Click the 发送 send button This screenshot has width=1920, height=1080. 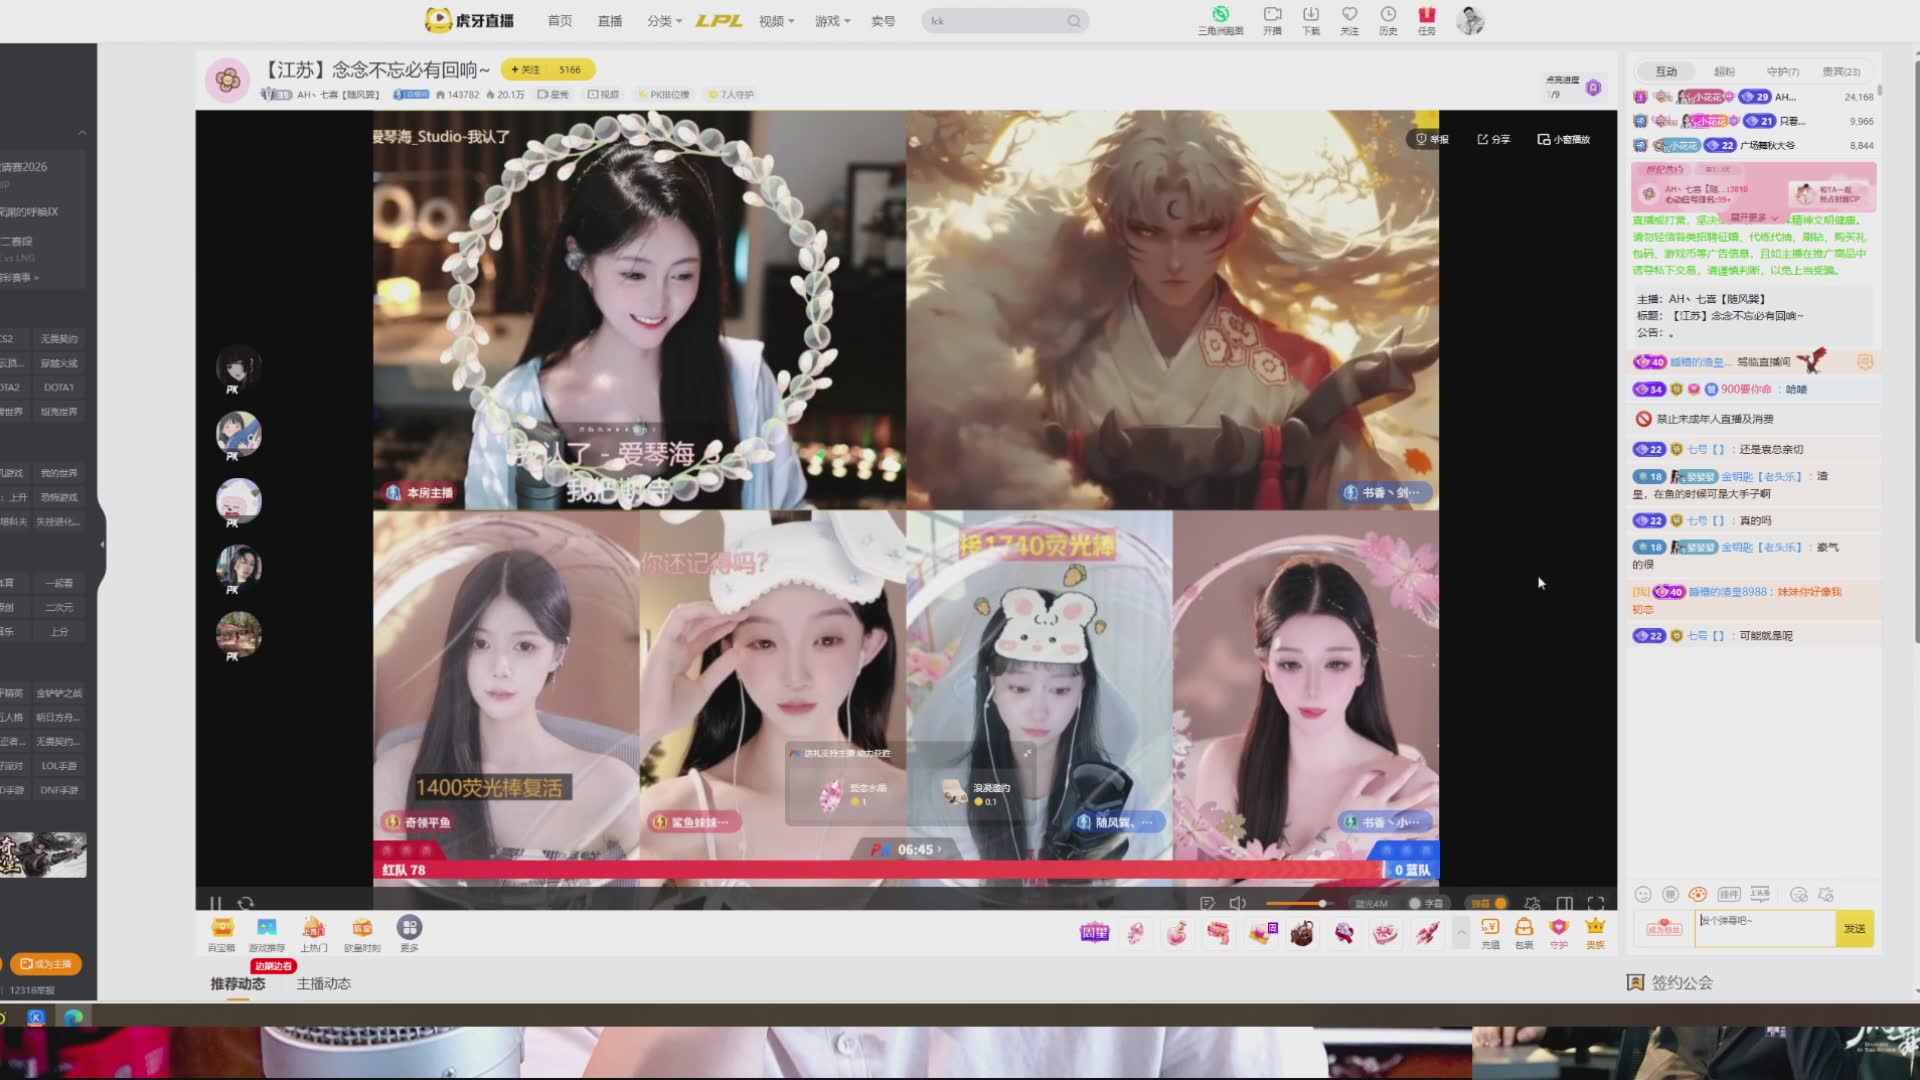[x=1855, y=929]
